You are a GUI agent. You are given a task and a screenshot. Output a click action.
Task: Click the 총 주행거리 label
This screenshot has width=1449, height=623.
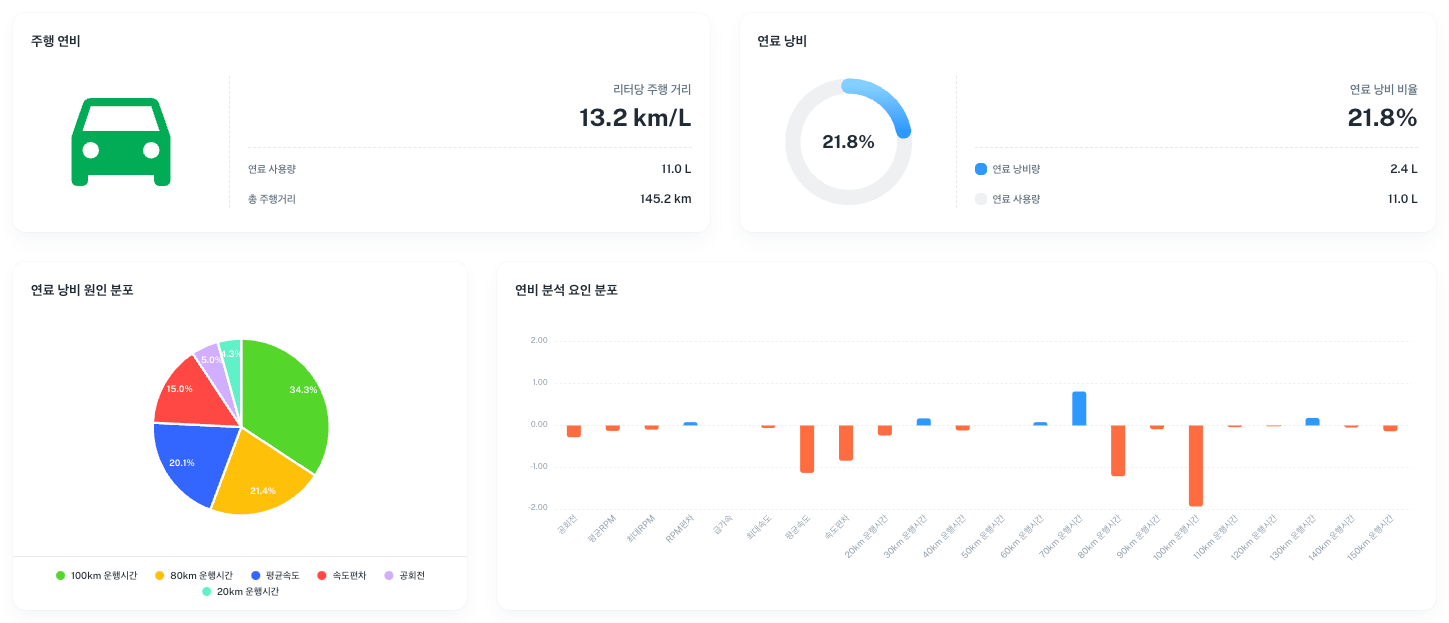click(272, 199)
